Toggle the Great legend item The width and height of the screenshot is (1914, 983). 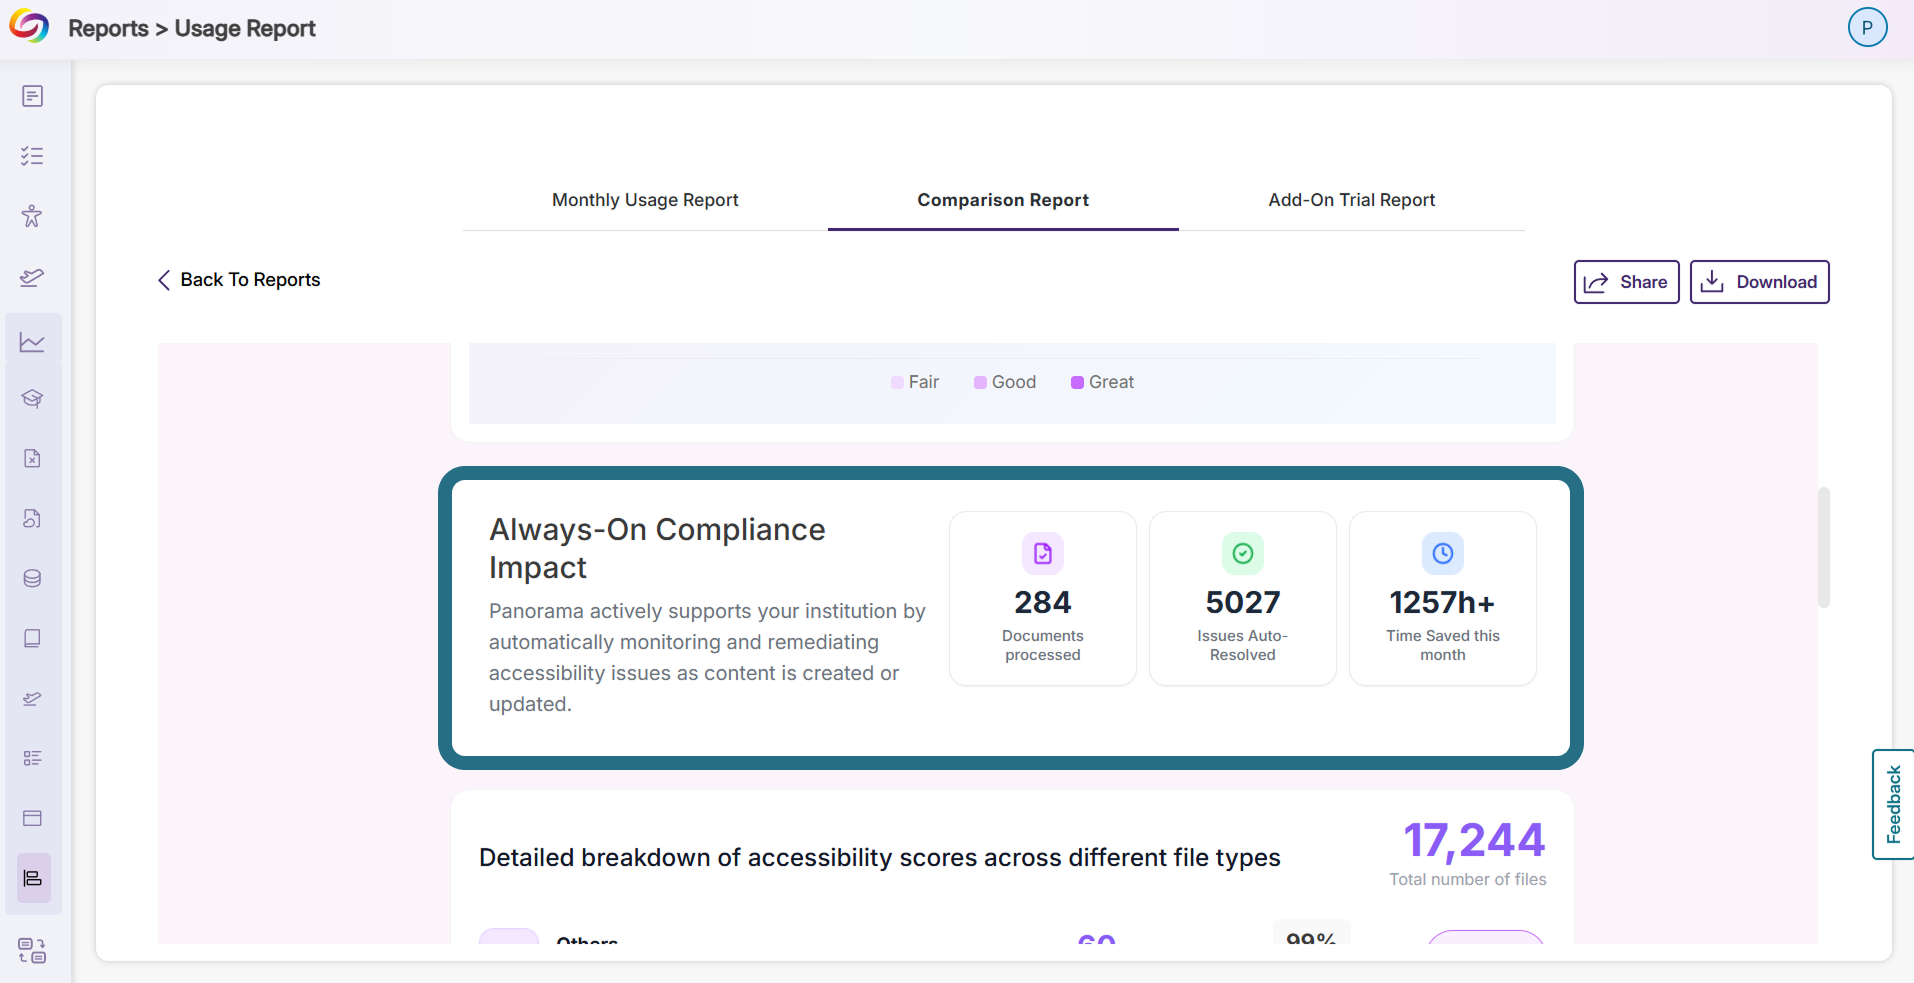(x=1102, y=382)
